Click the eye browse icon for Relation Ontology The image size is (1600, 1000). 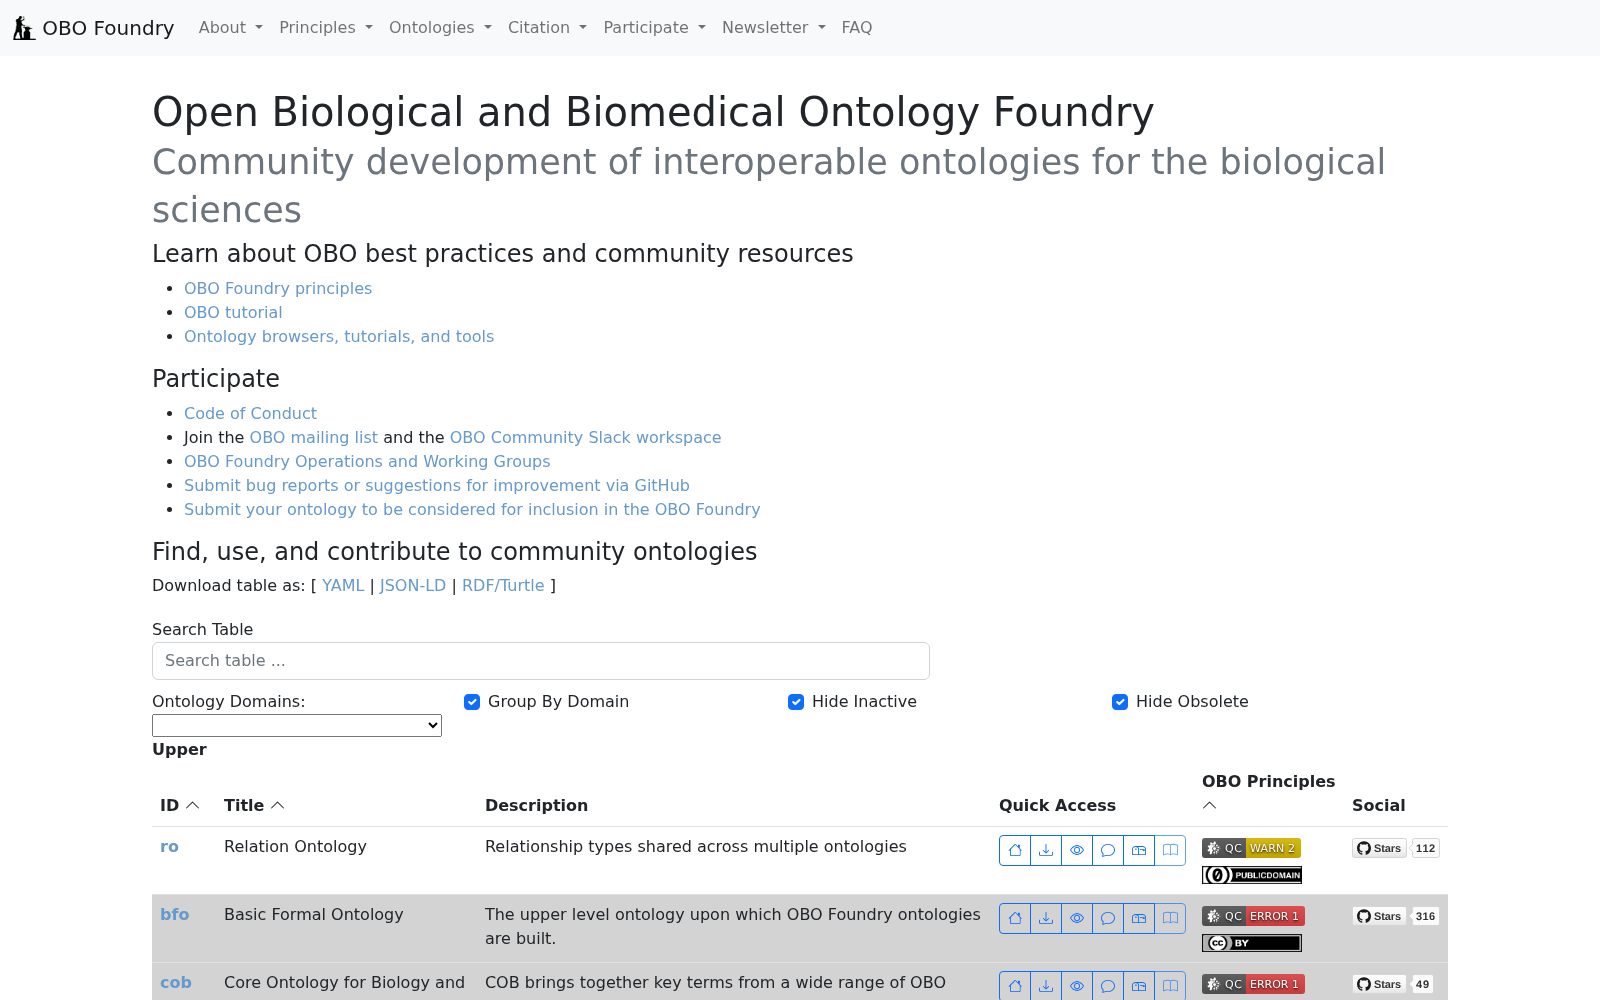pos(1077,850)
